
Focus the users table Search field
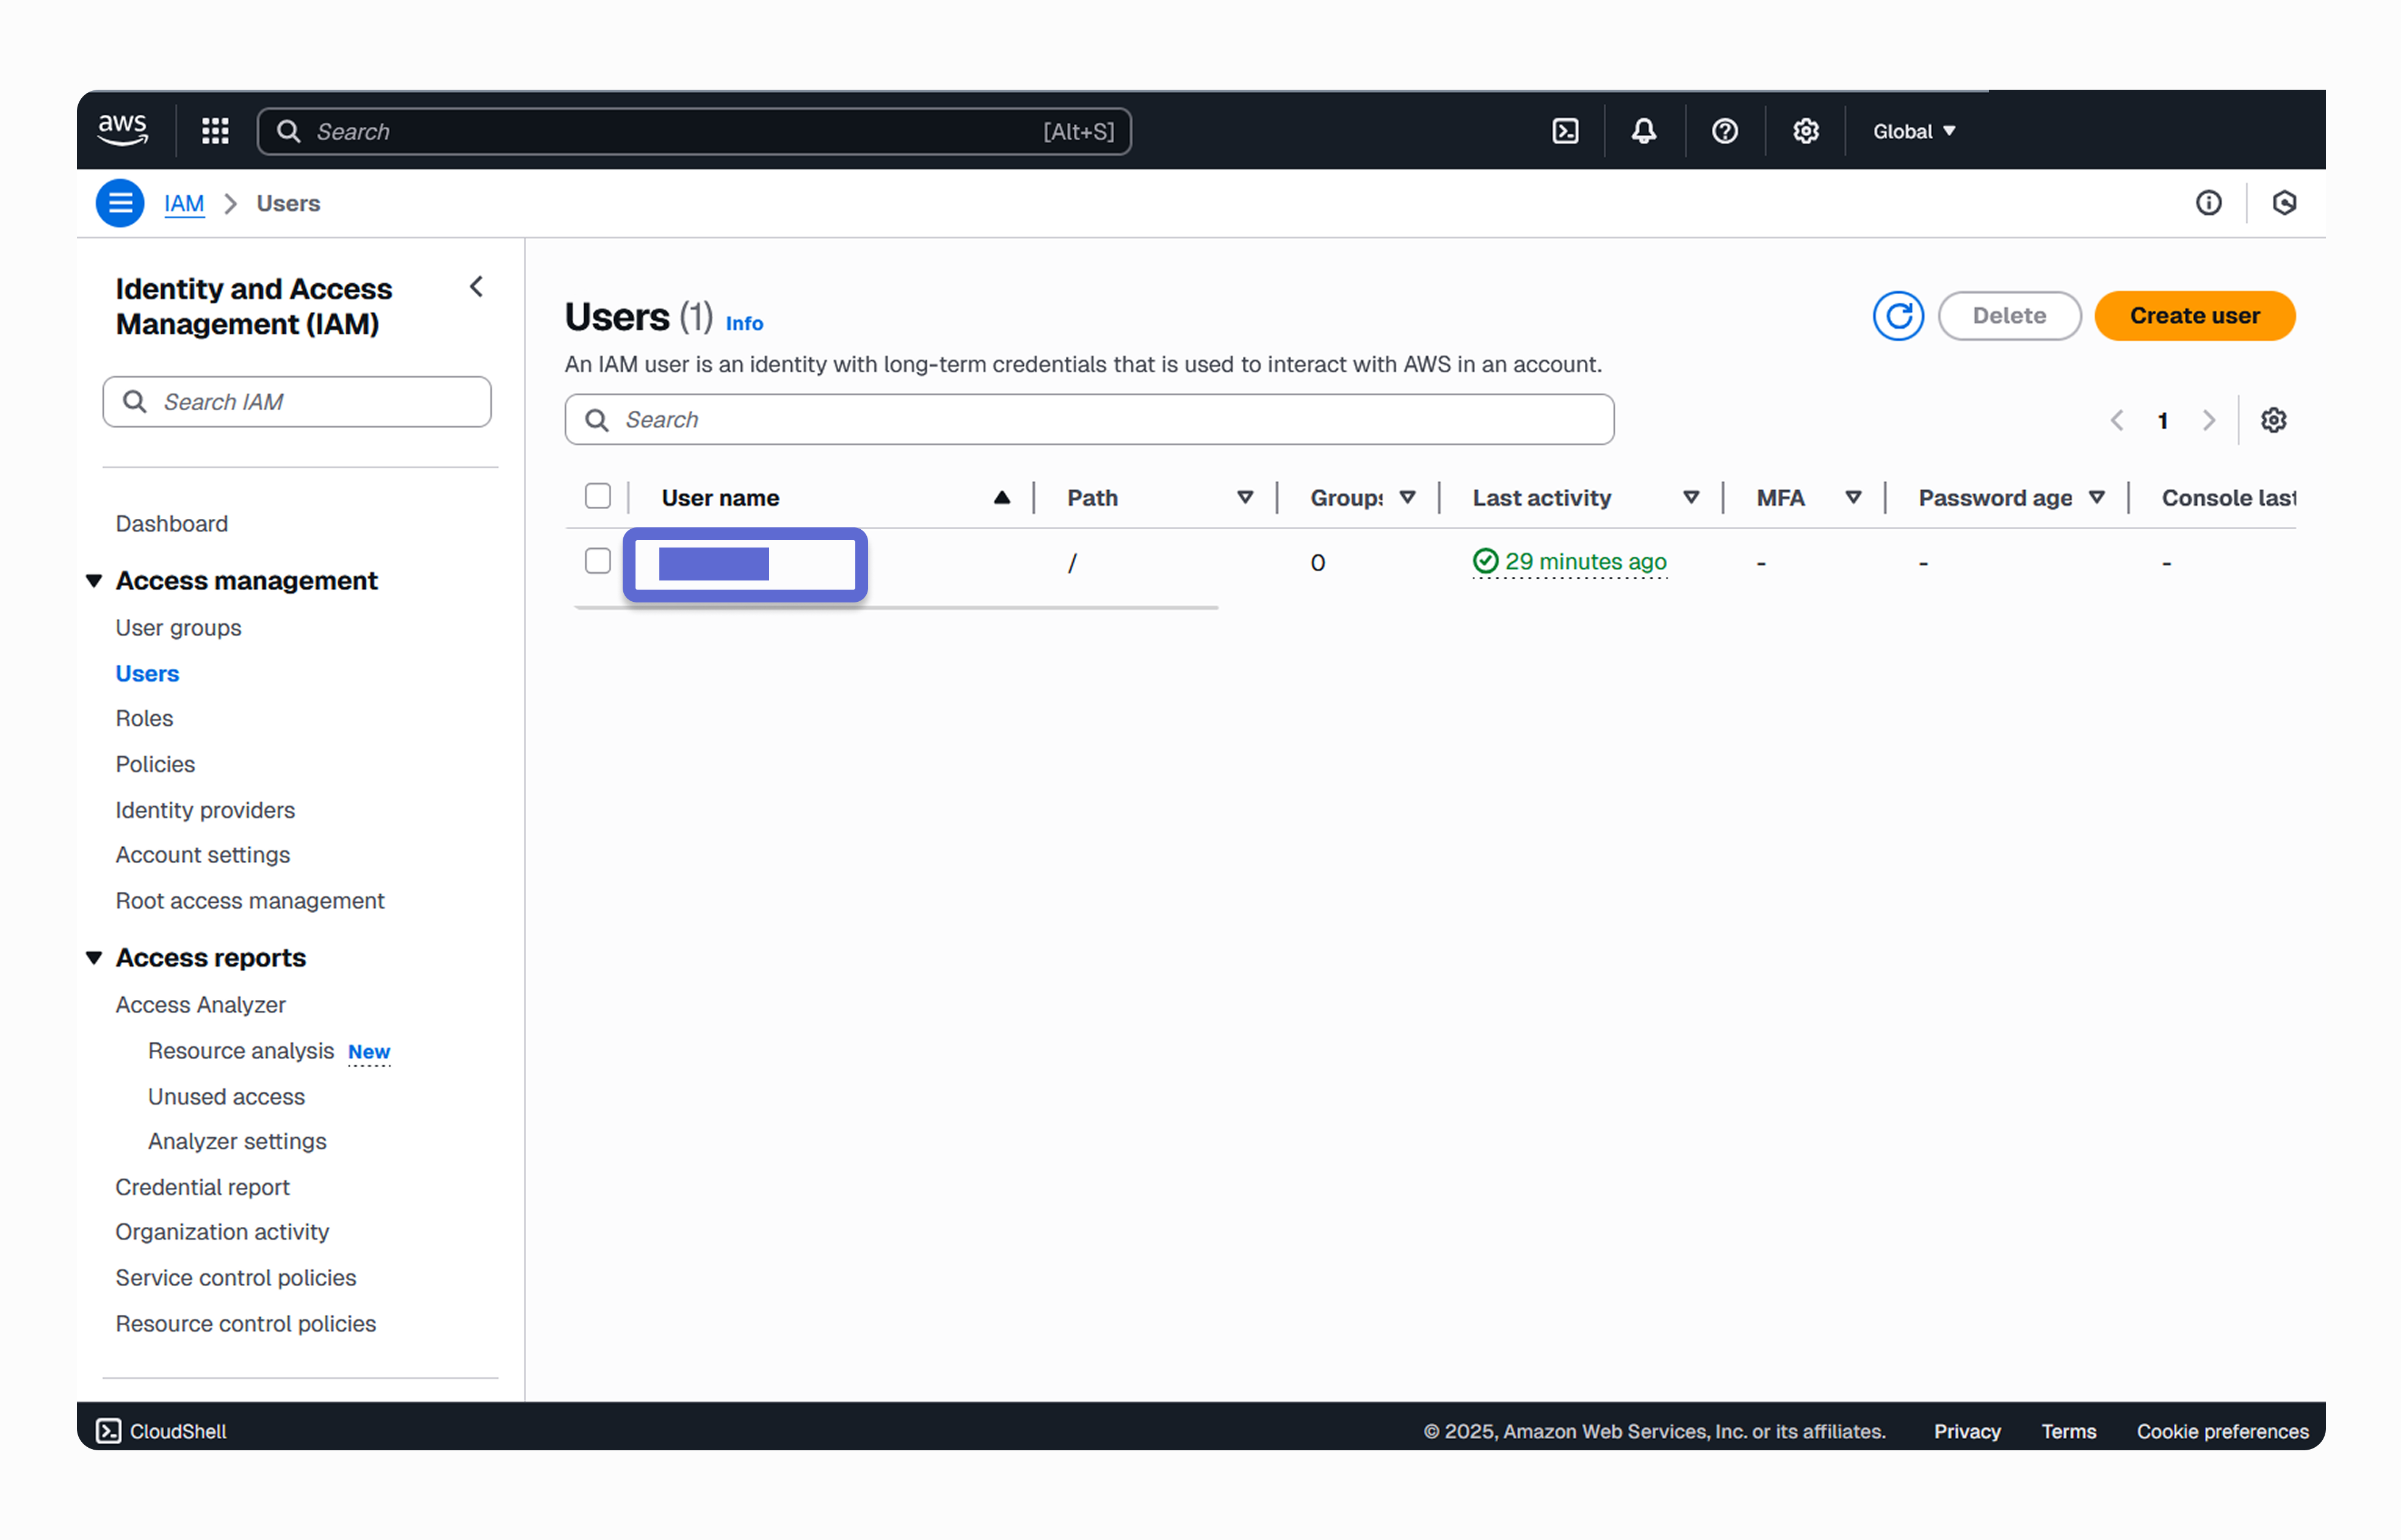tap(1089, 420)
